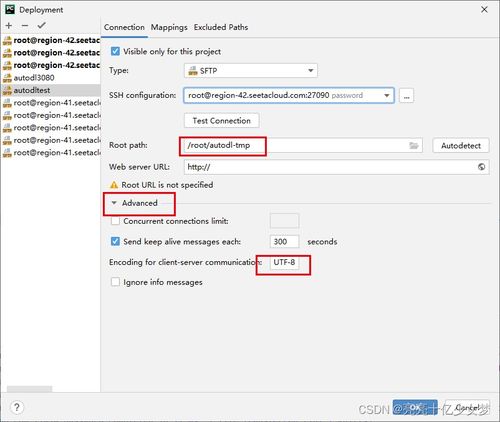Open SSH configuration ellipsis browse button
500x422 pixels.
coord(406,96)
